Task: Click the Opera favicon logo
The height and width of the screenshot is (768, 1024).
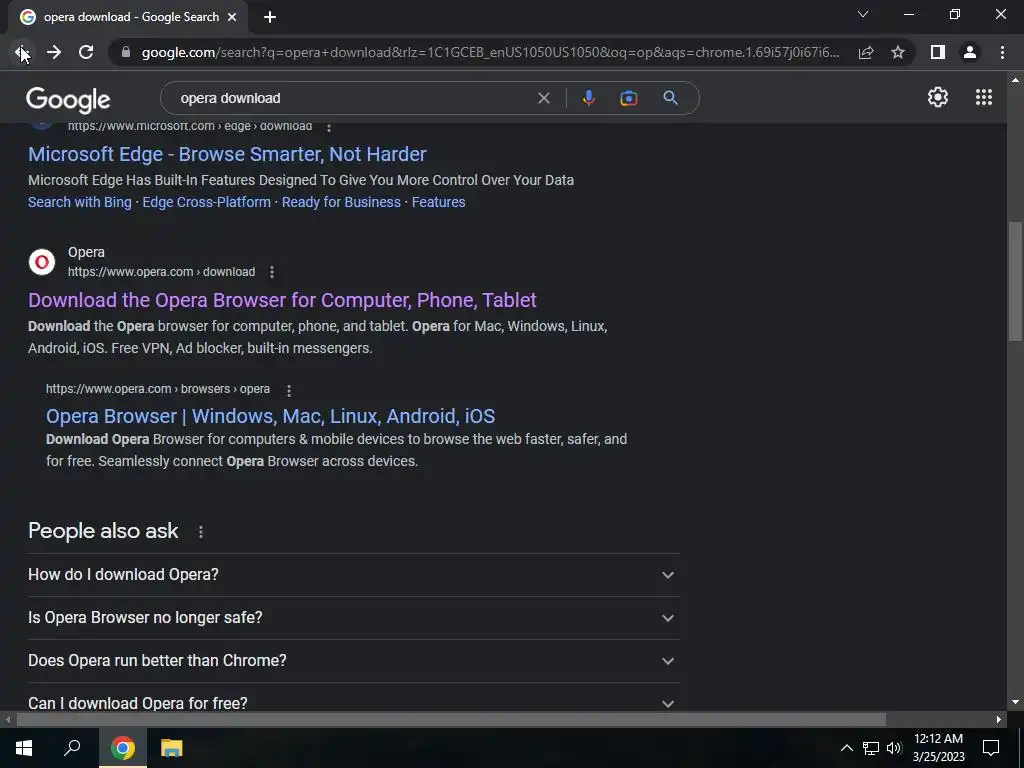Action: pyautogui.click(x=42, y=262)
